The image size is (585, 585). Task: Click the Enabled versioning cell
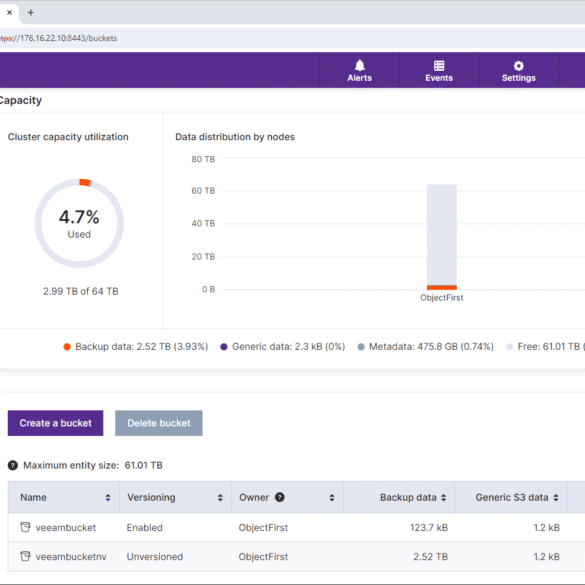pyautogui.click(x=144, y=528)
